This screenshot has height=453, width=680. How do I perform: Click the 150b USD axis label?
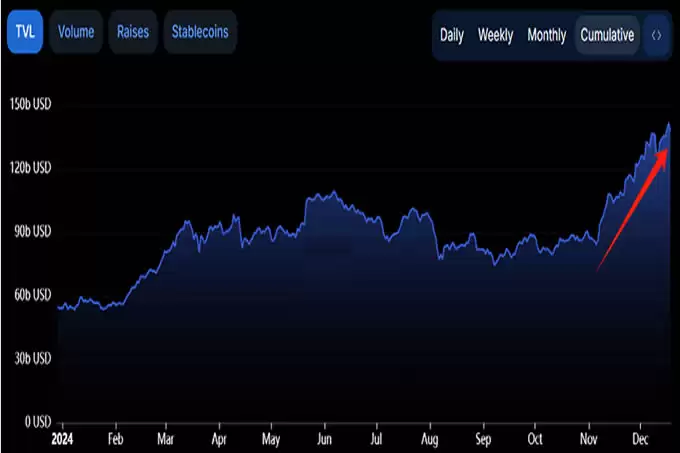pyautogui.click(x=30, y=104)
